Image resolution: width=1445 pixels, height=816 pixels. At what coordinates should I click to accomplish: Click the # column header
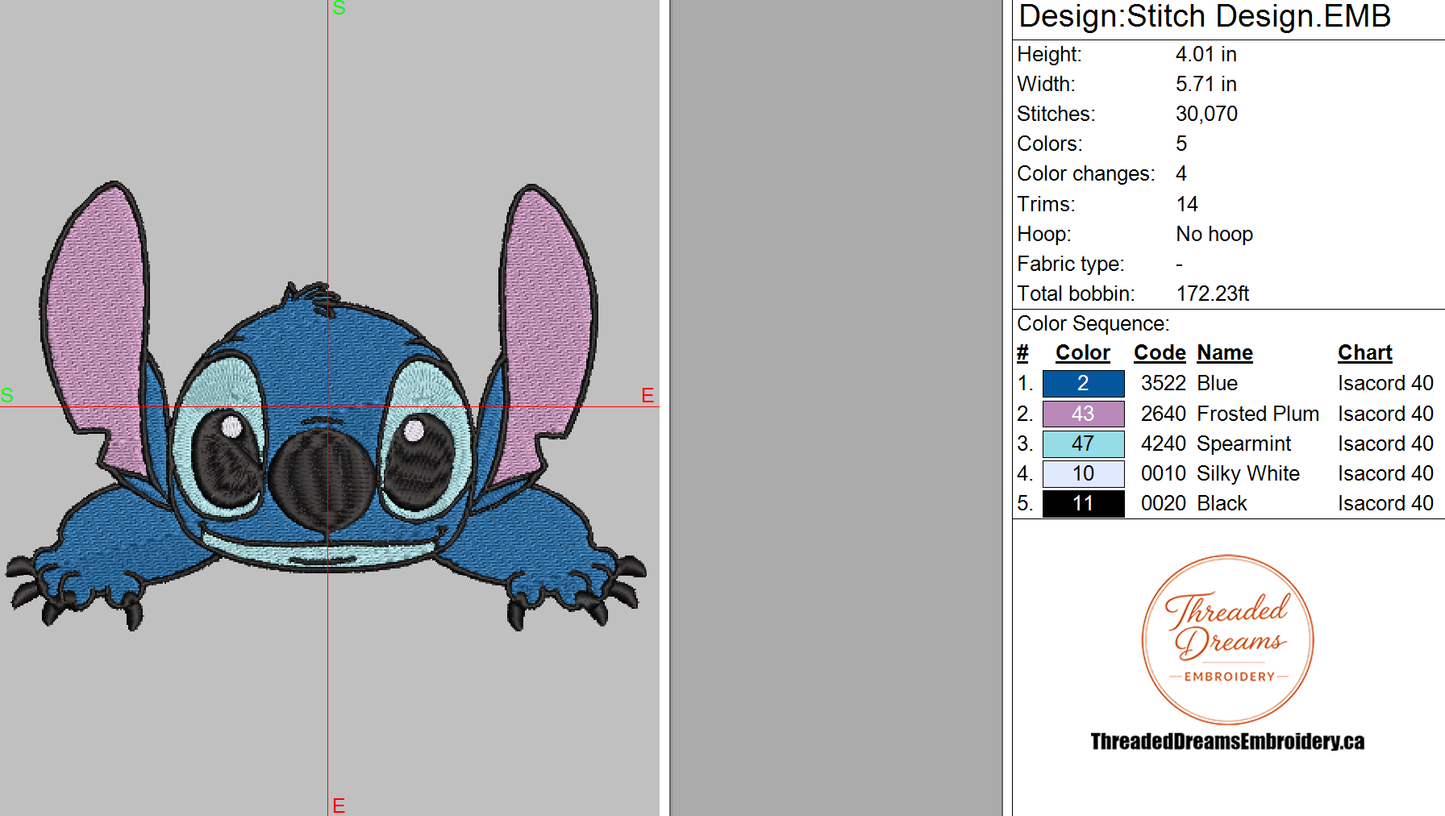(1022, 353)
